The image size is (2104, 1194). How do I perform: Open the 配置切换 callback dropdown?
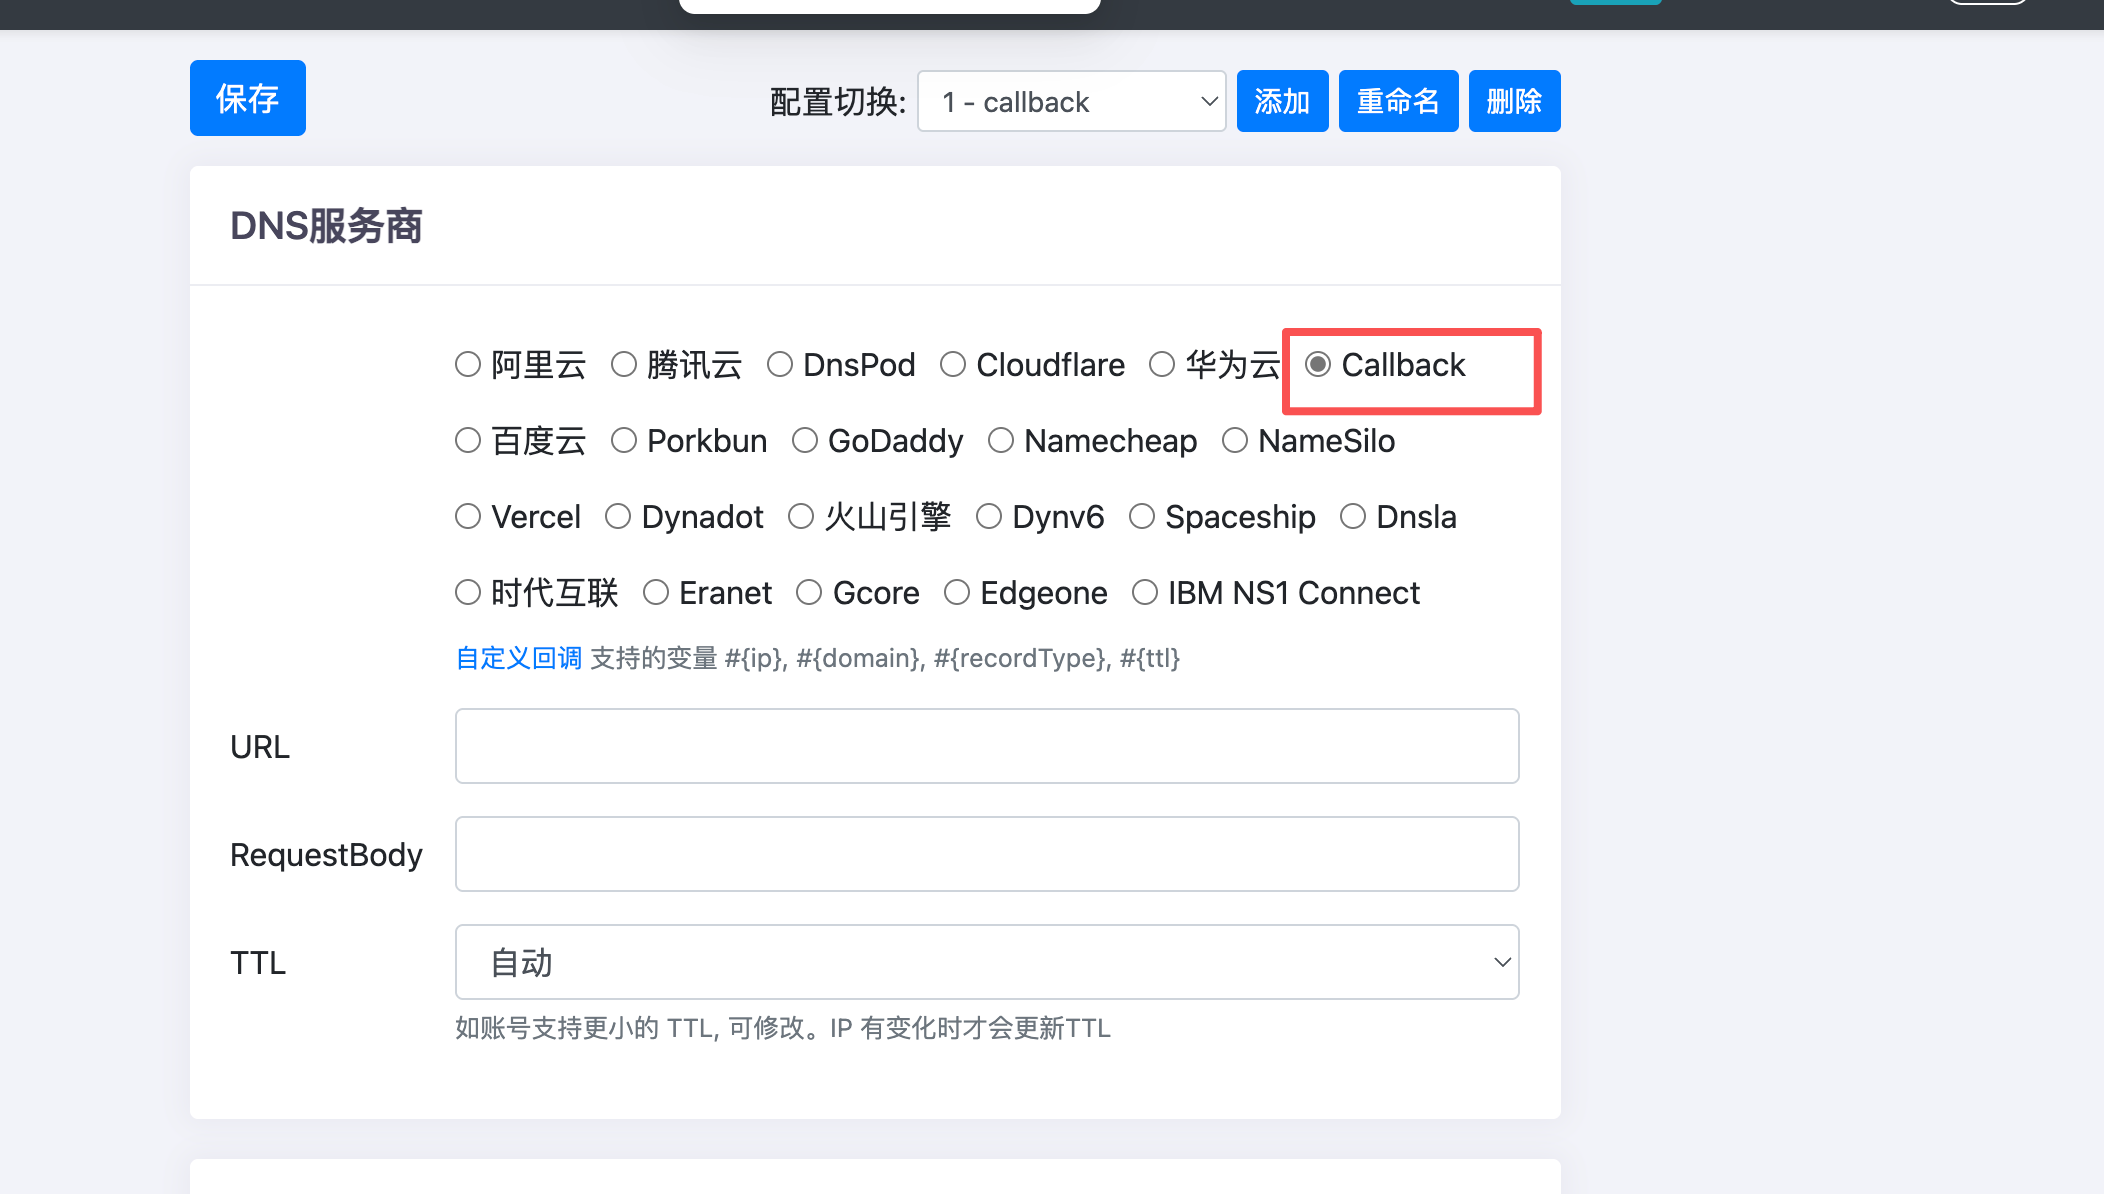pyautogui.click(x=1071, y=101)
